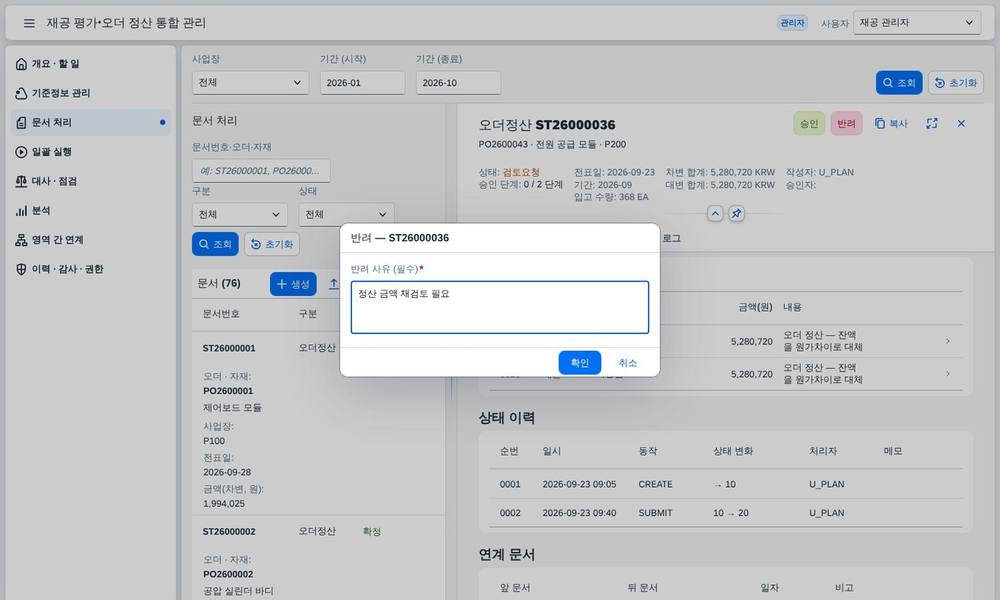Click 초기화 in the 문서 처리 panel
The height and width of the screenshot is (600, 1000).
(272, 244)
